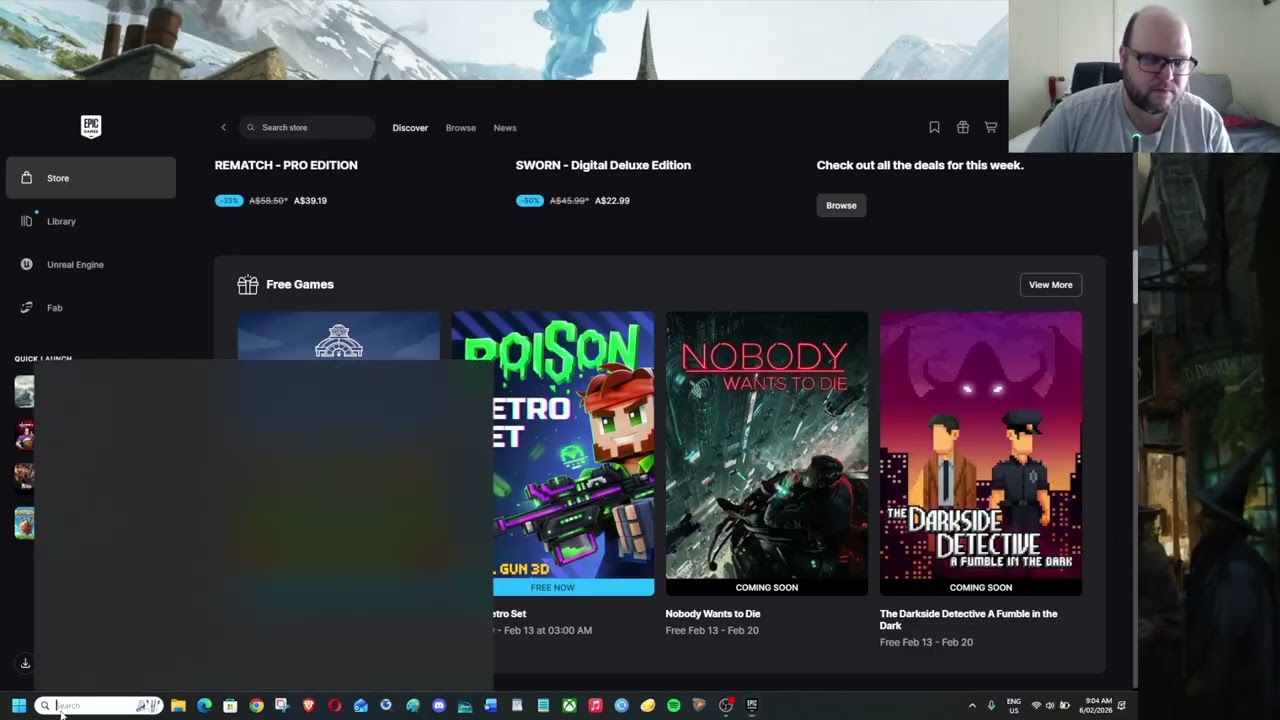Open the ENG US language switcher
This screenshot has width=1280, height=720.
click(x=1014, y=706)
